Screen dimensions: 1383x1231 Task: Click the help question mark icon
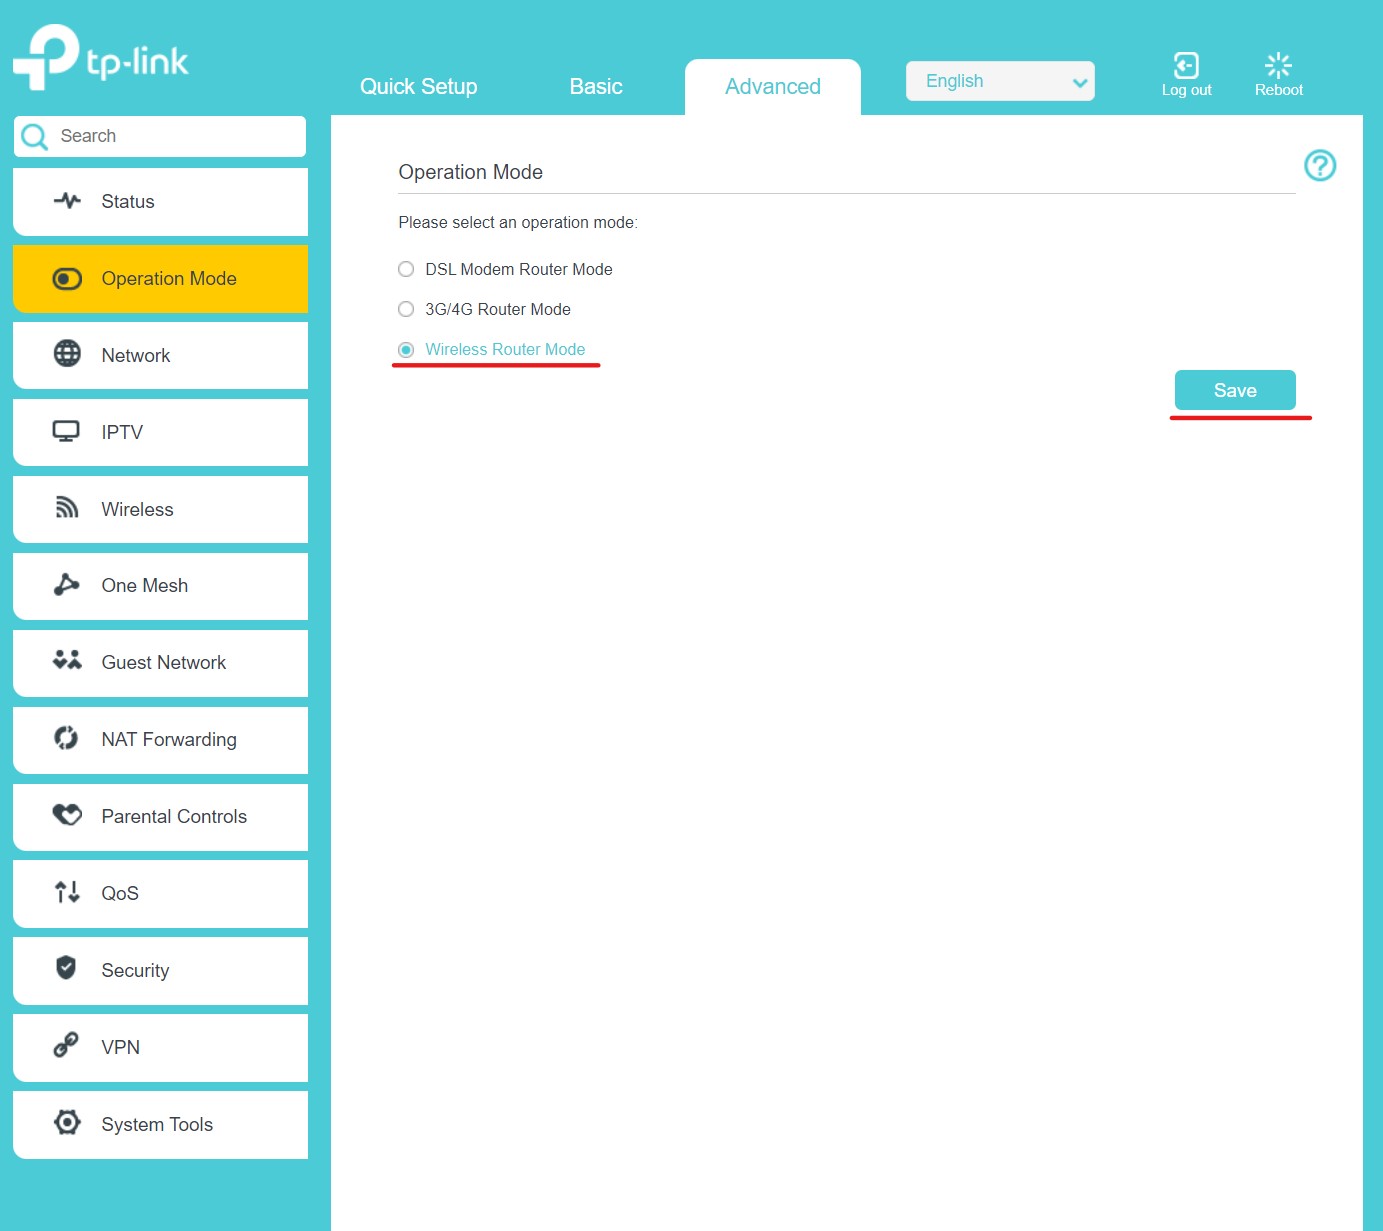(1320, 165)
